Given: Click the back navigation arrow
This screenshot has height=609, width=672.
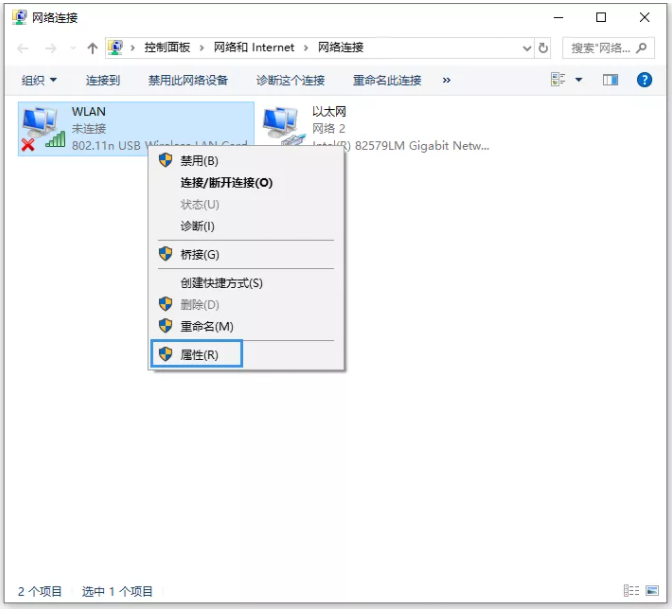Looking at the screenshot, I should 23,48.
